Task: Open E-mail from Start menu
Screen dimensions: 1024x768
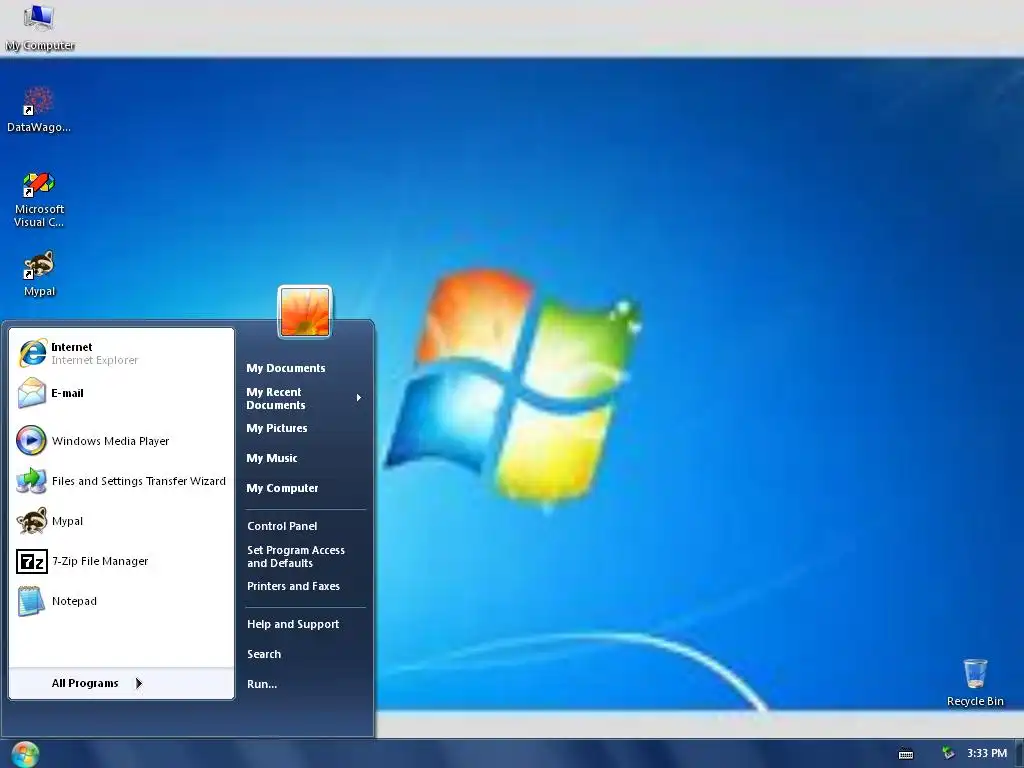Action: 121,393
